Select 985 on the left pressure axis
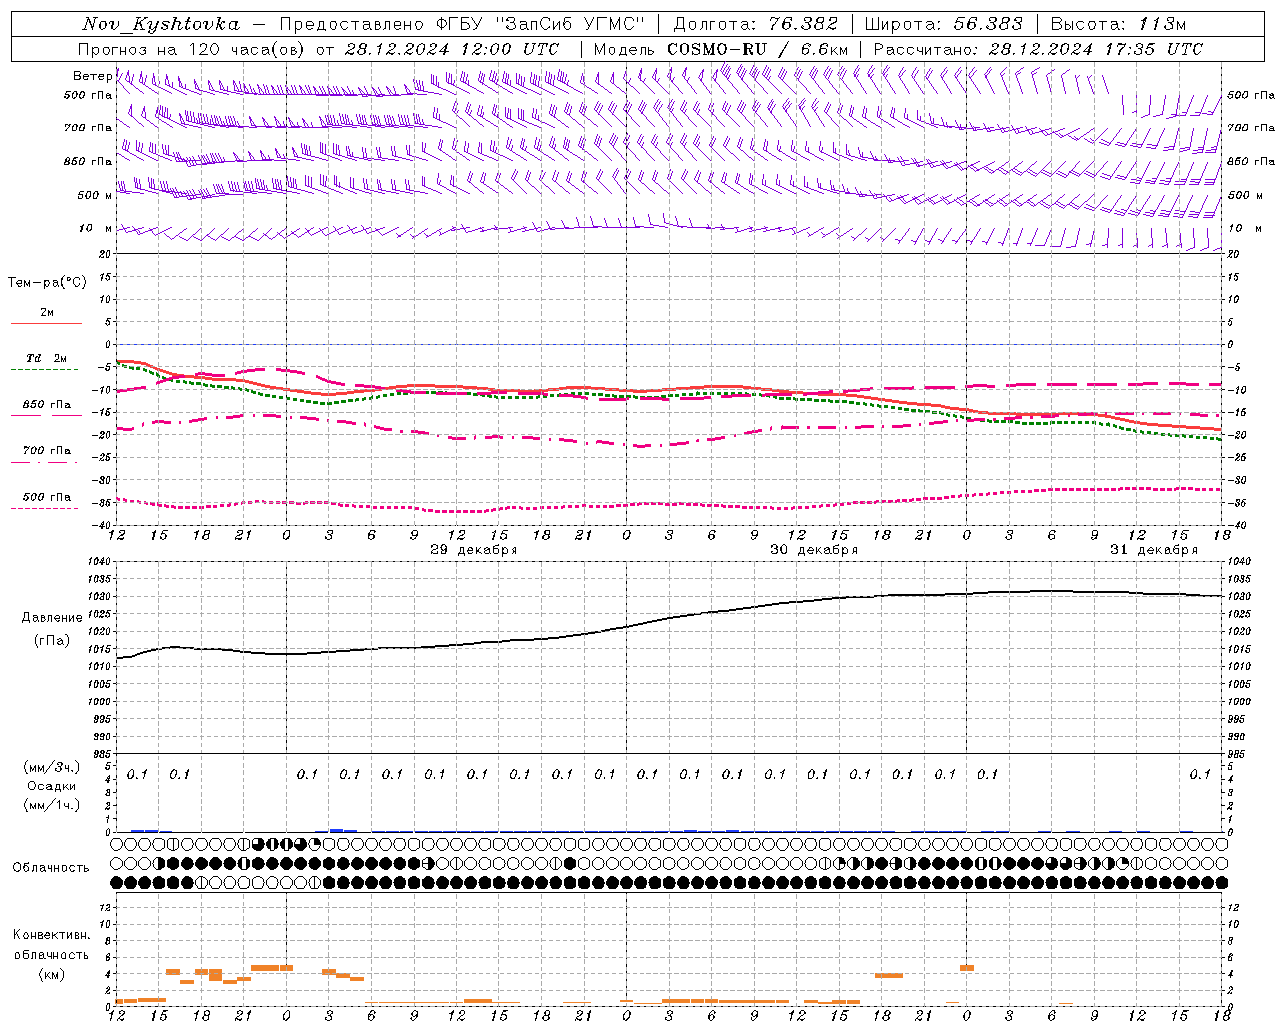This screenshot has height=1024, width=1280. pyautogui.click(x=101, y=754)
